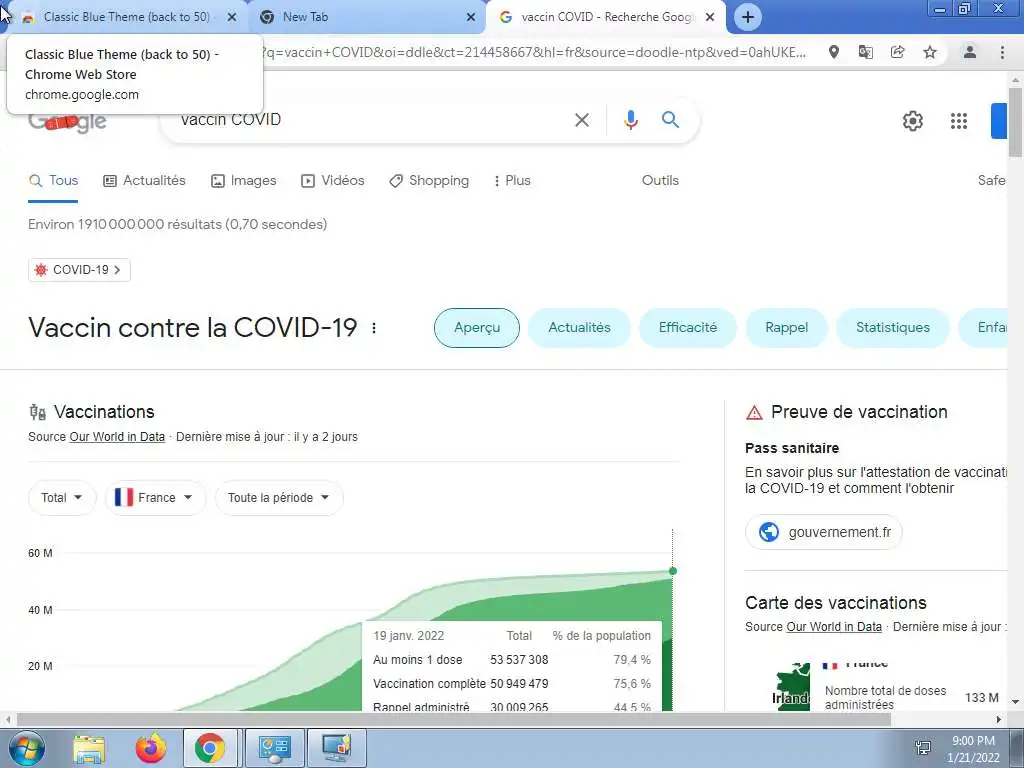Start voice search with microphone icon
This screenshot has width=1024, height=768.
coord(630,120)
